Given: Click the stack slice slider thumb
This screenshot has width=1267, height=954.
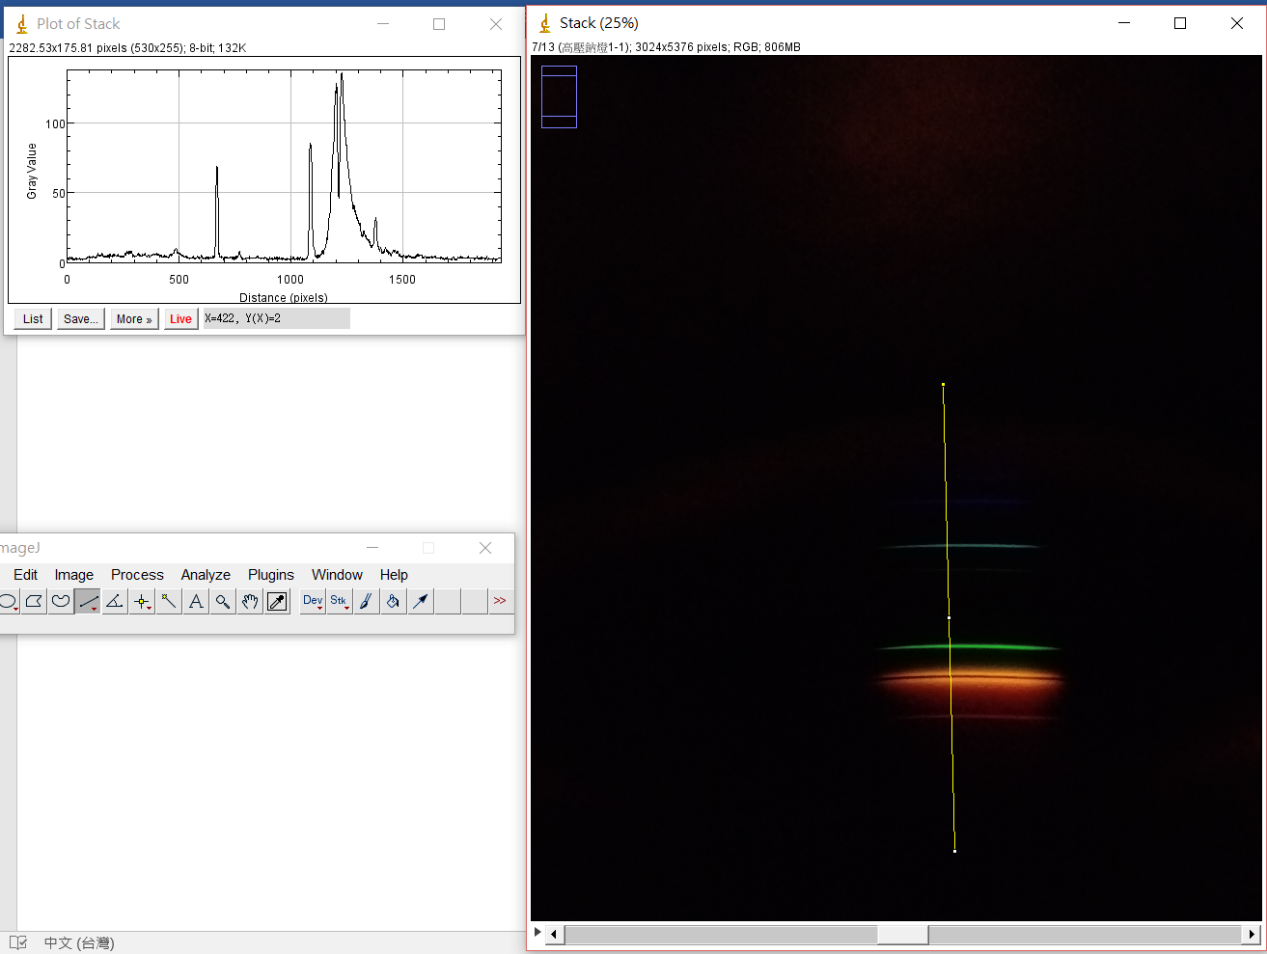Looking at the screenshot, I should tap(903, 934).
